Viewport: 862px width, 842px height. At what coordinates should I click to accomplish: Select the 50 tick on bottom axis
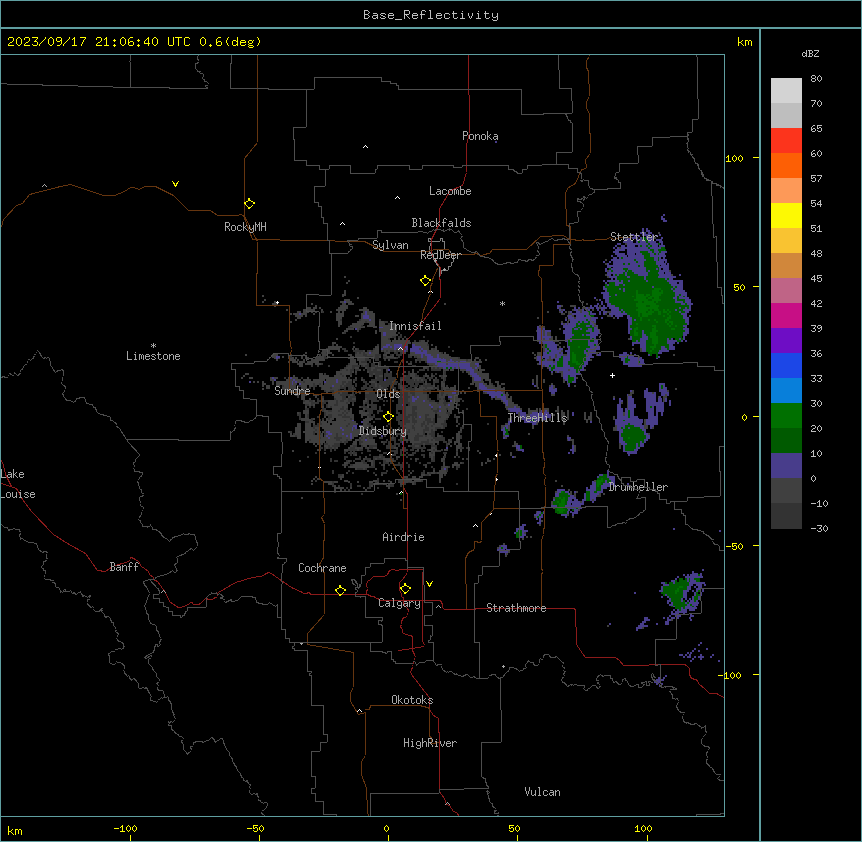514,828
